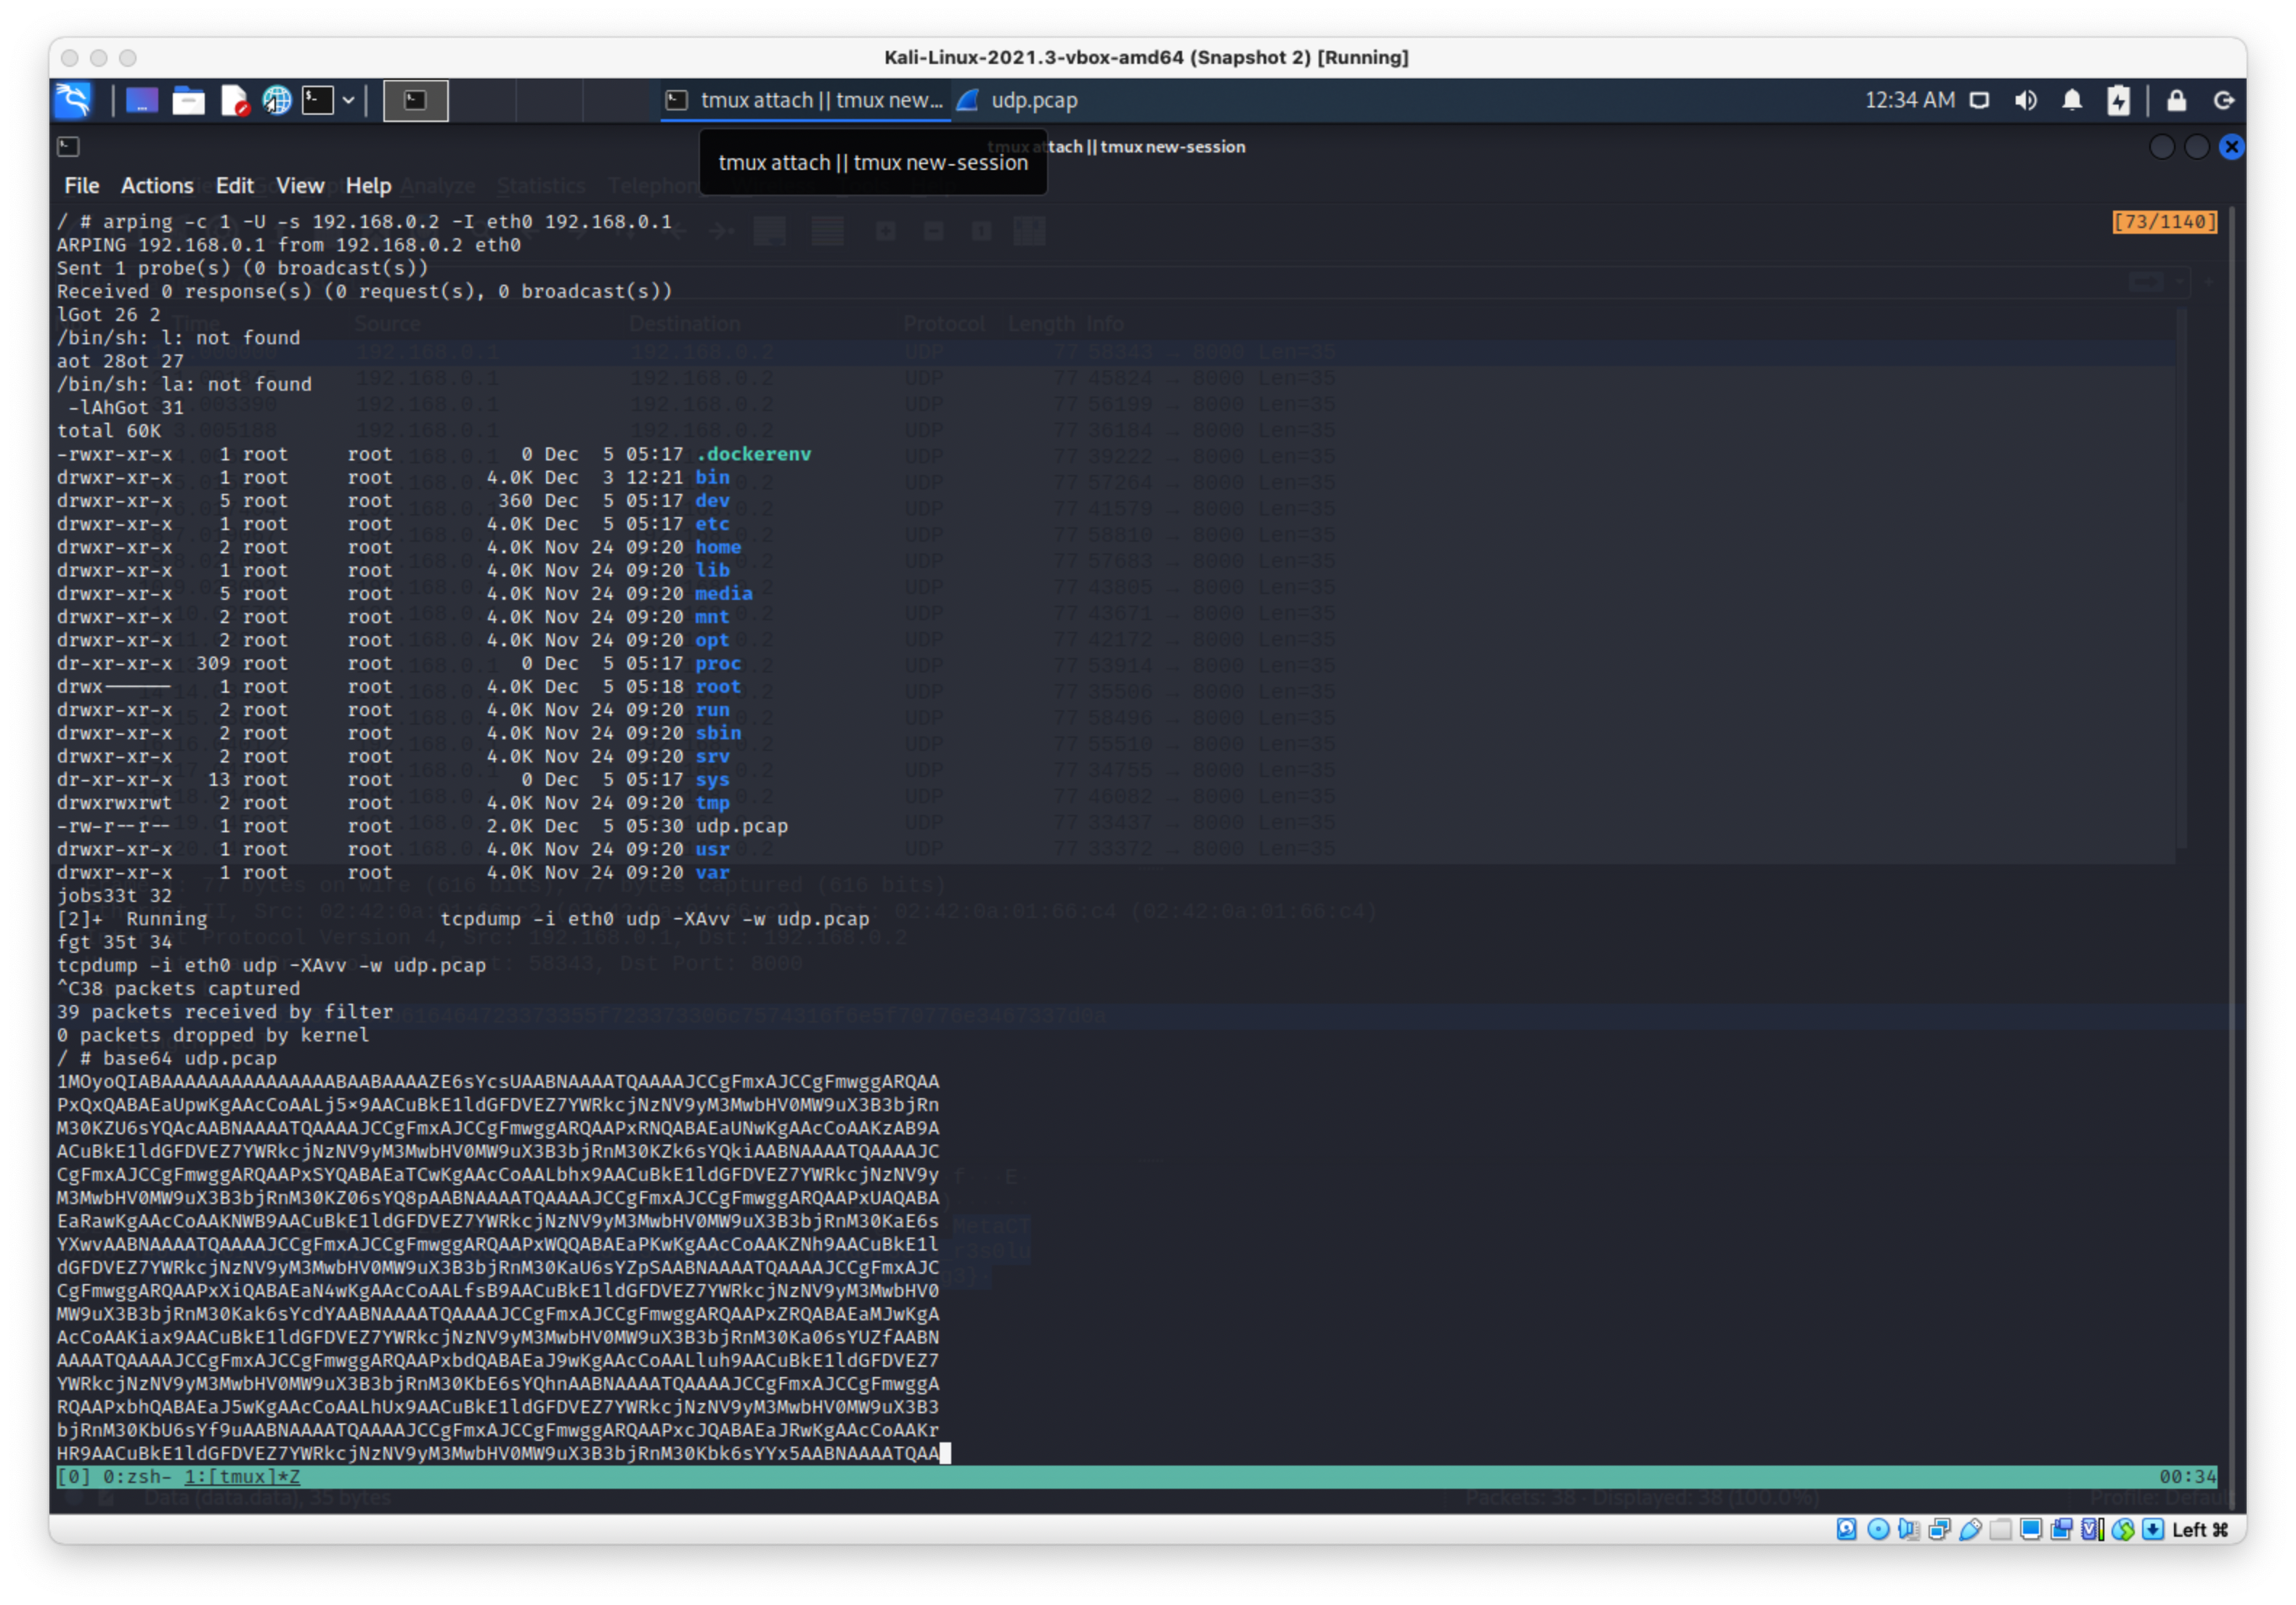Click the media directory name in listing
The width and height of the screenshot is (2296, 1605).
[724, 593]
